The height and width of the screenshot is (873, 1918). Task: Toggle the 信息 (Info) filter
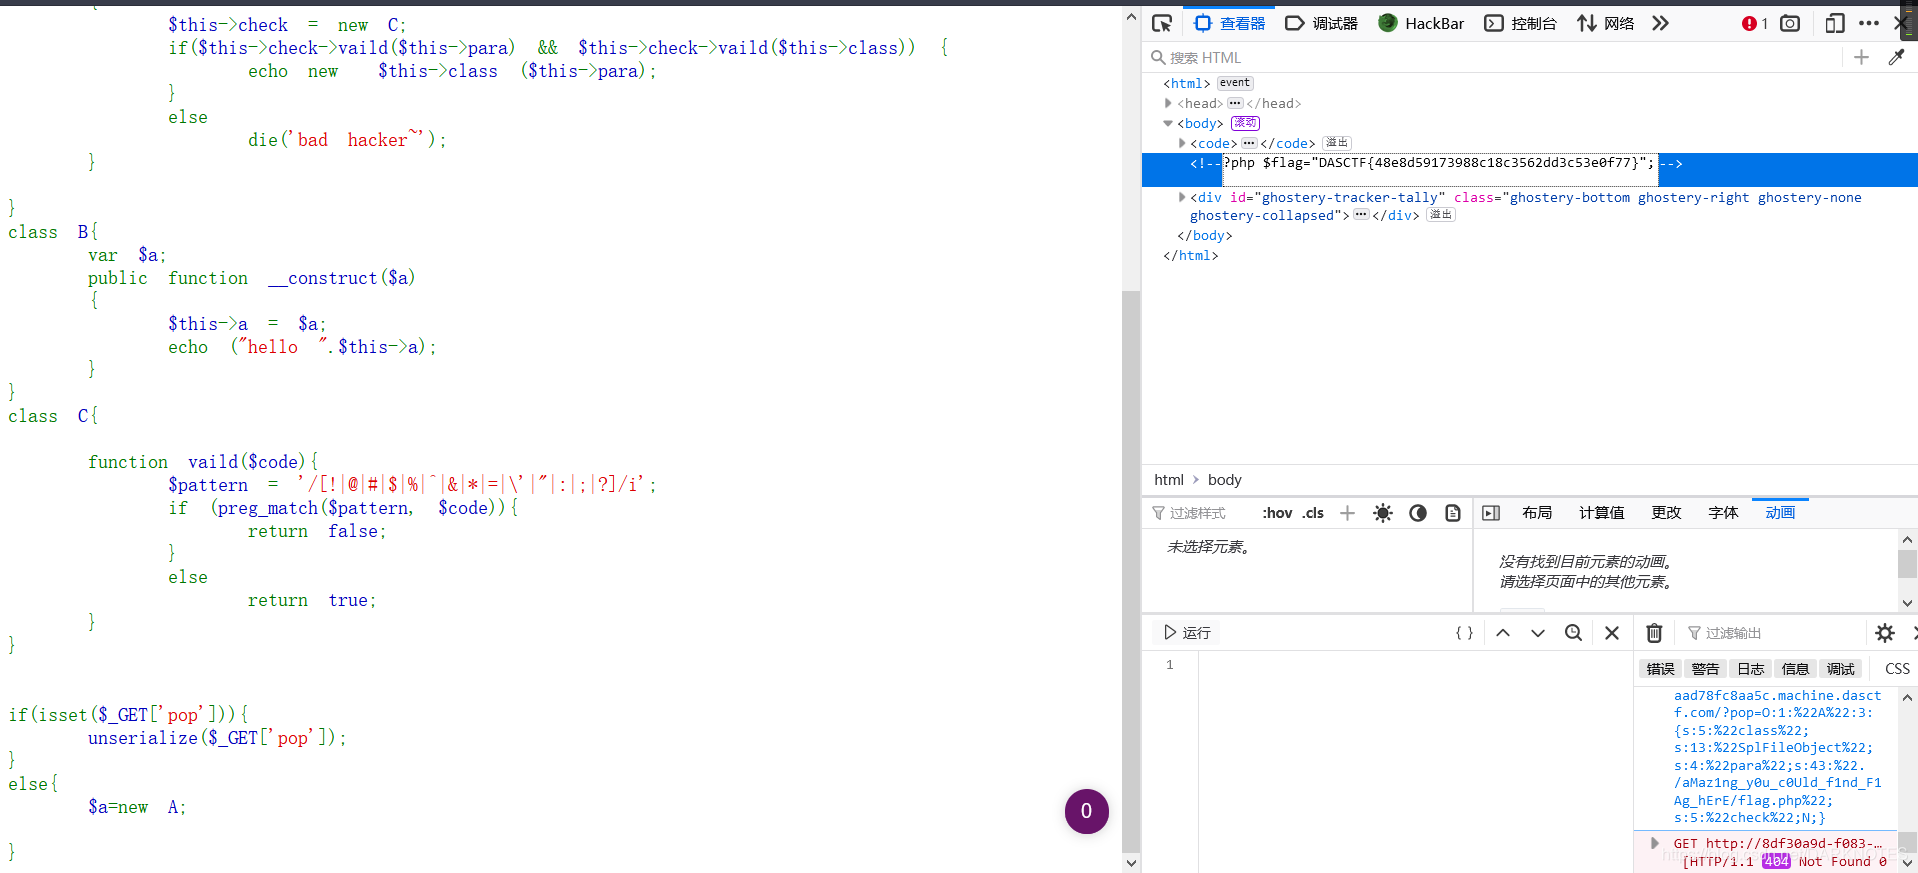coord(1795,669)
